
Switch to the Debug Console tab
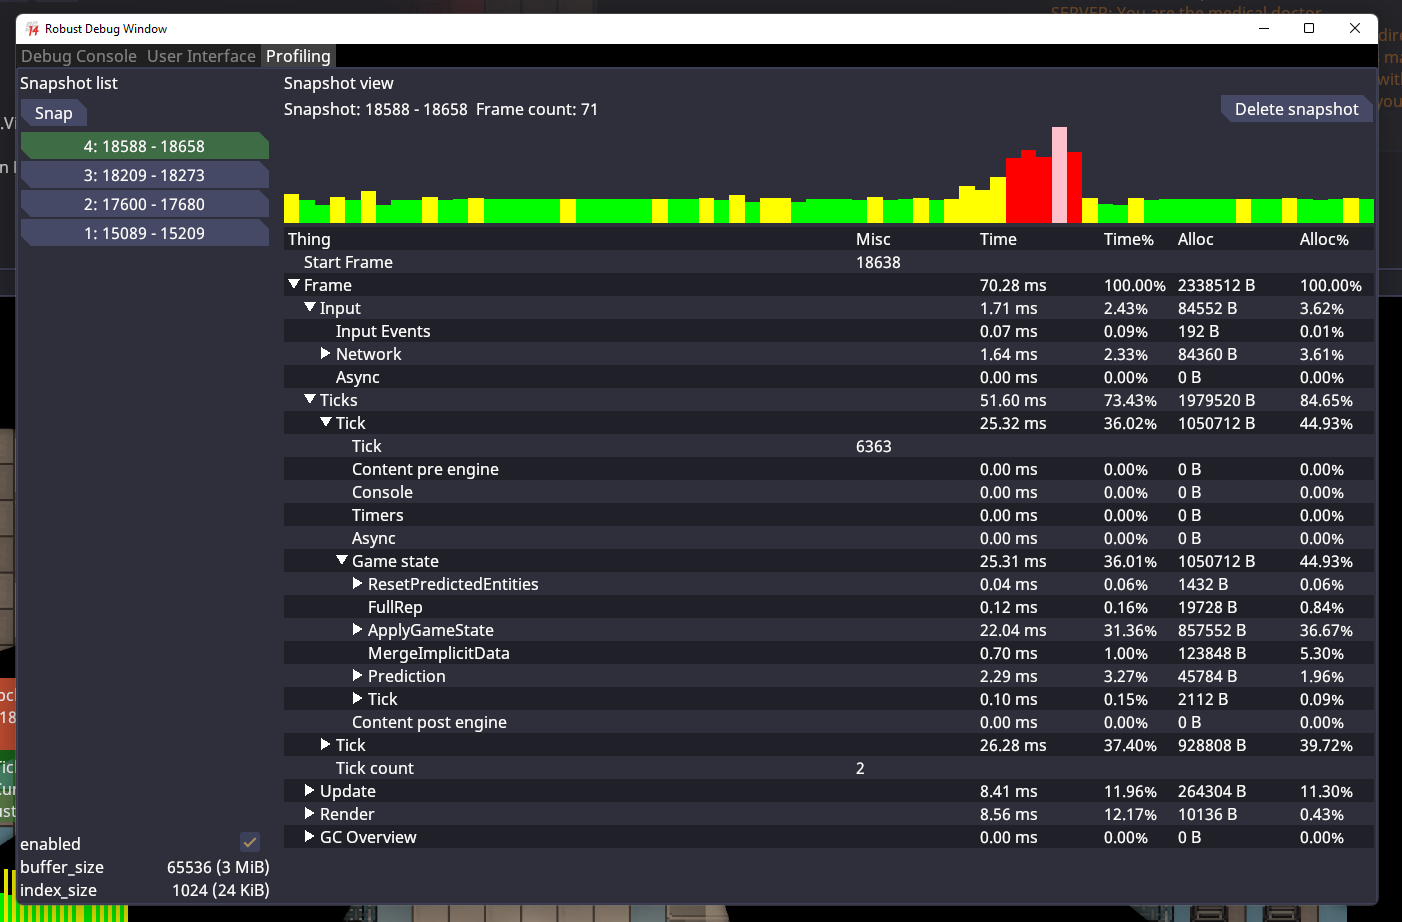(x=79, y=56)
